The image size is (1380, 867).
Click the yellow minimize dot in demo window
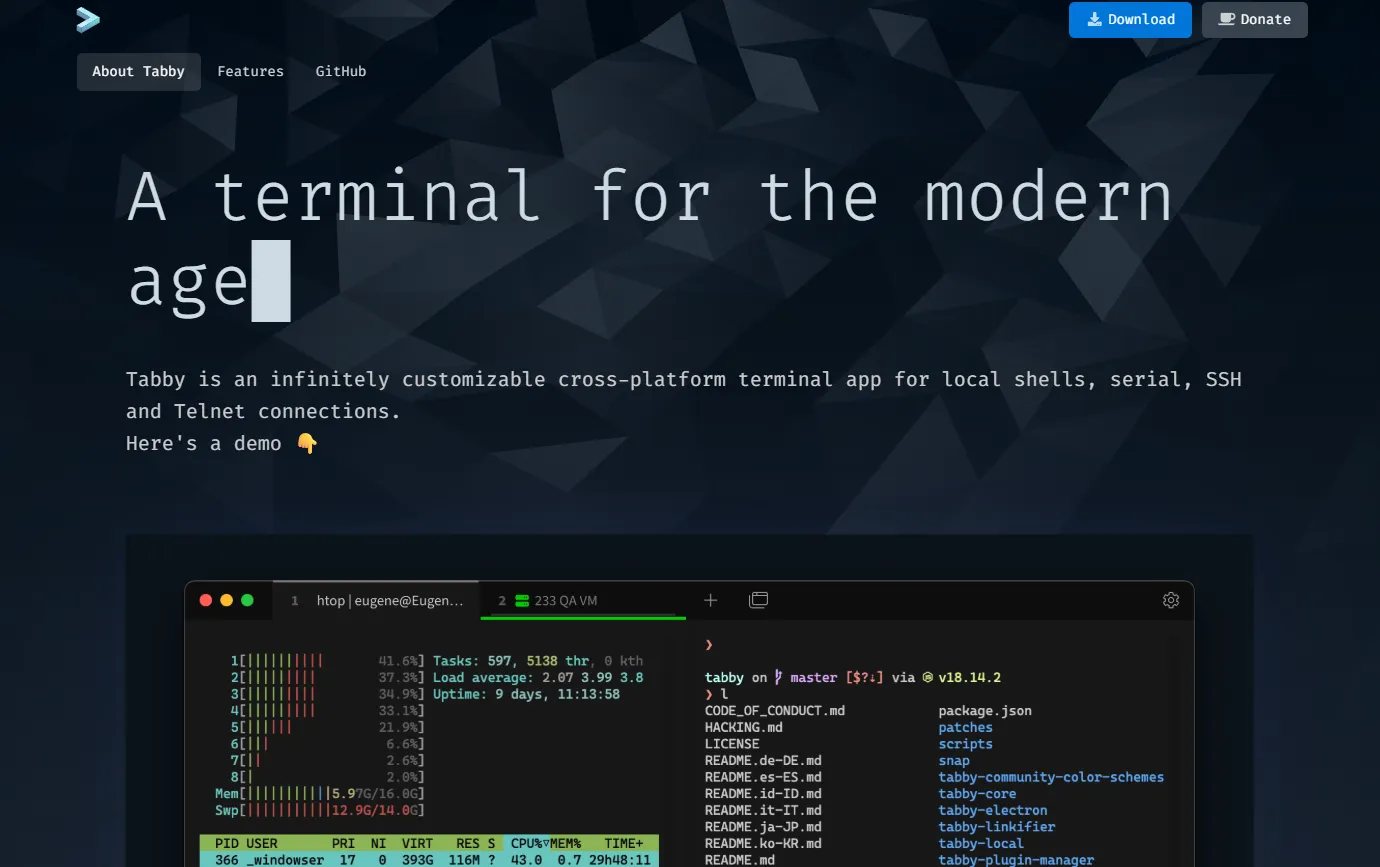tap(227, 600)
